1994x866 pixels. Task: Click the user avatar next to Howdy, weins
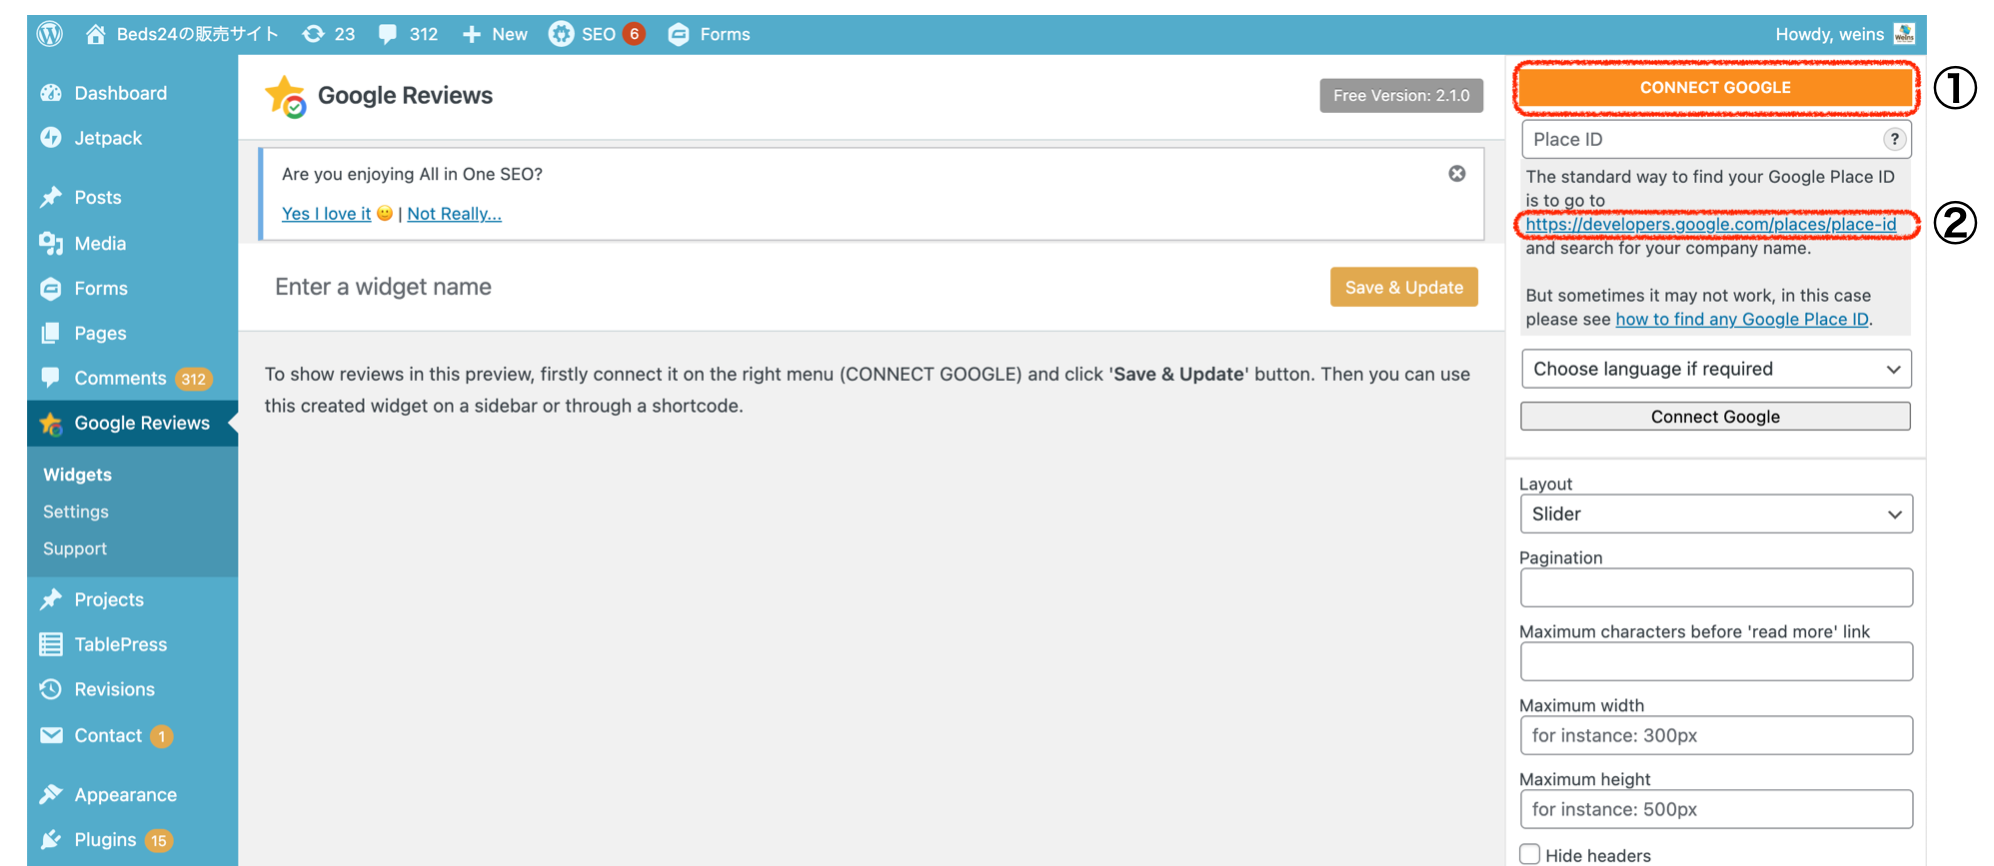point(1904,34)
